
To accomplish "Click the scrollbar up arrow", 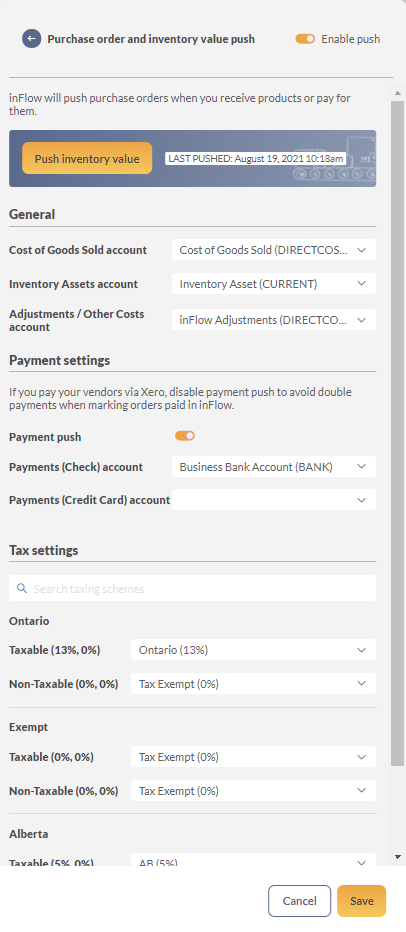I will pos(398,93).
